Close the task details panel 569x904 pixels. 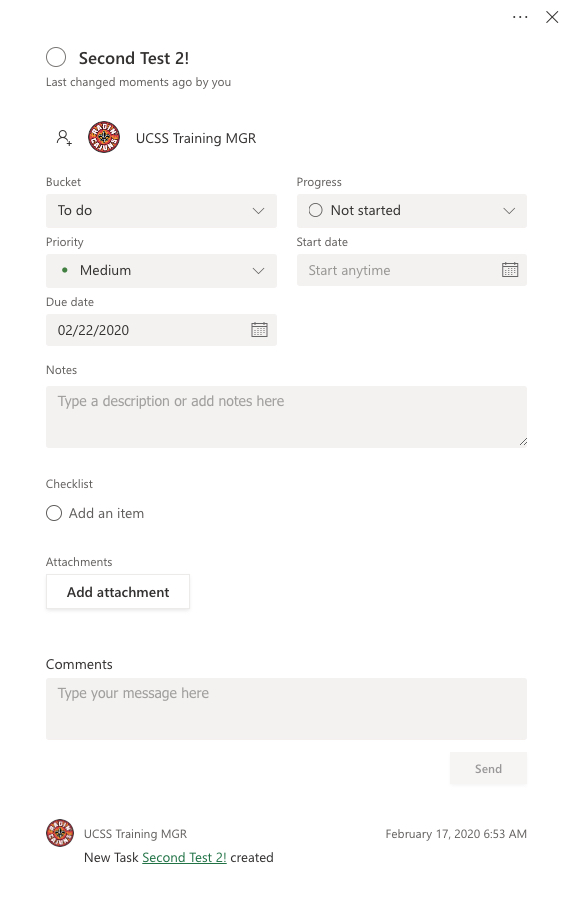coord(552,17)
